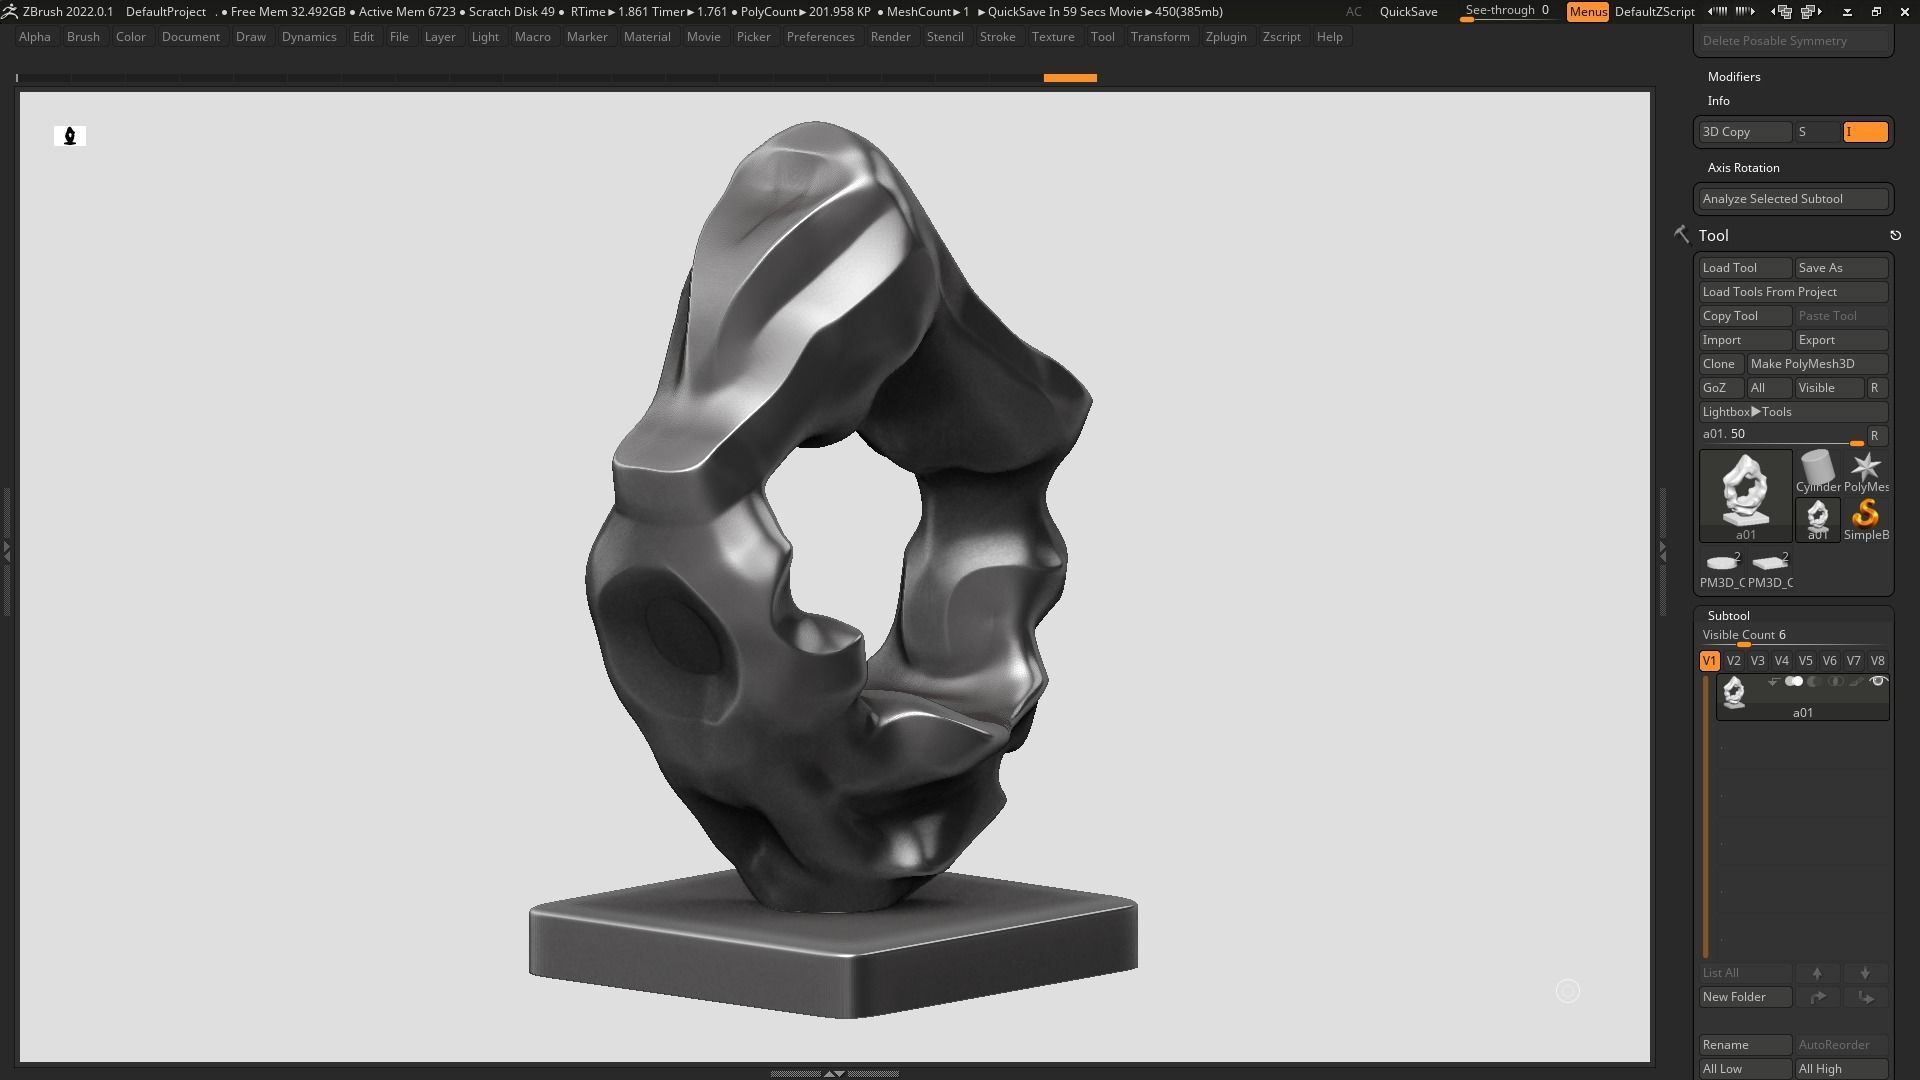Open the Brush menu
The image size is (1920, 1080).
[83, 37]
